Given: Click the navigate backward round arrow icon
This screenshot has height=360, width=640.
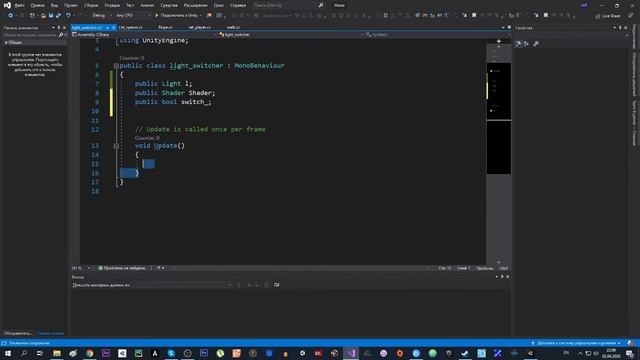Looking at the screenshot, I should point(10,16).
